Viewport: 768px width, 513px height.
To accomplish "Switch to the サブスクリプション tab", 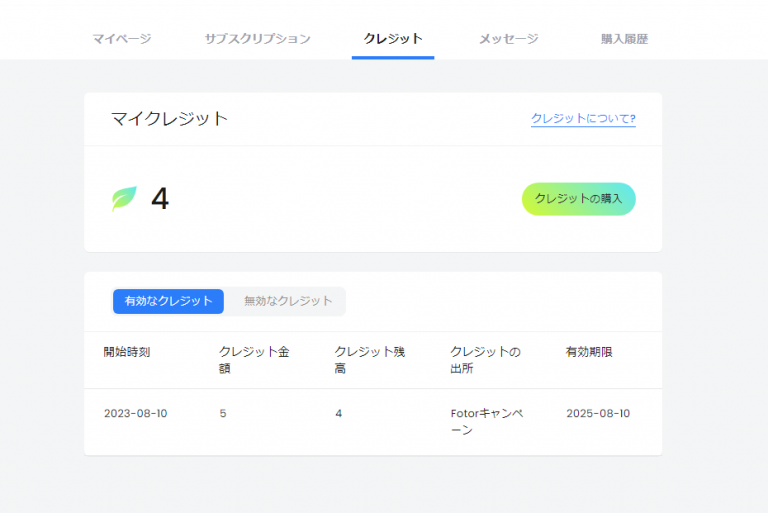I will click(x=257, y=39).
